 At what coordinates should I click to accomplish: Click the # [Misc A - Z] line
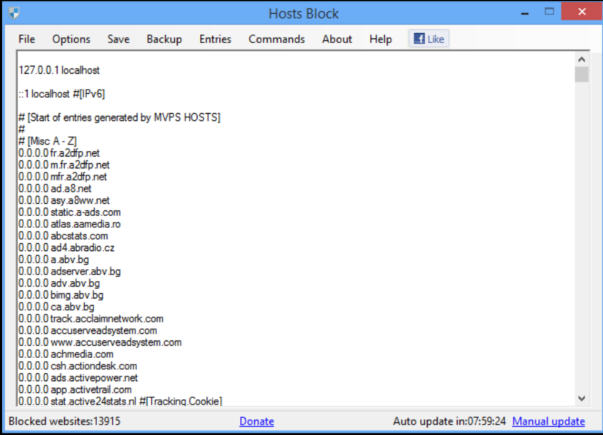coord(48,141)
